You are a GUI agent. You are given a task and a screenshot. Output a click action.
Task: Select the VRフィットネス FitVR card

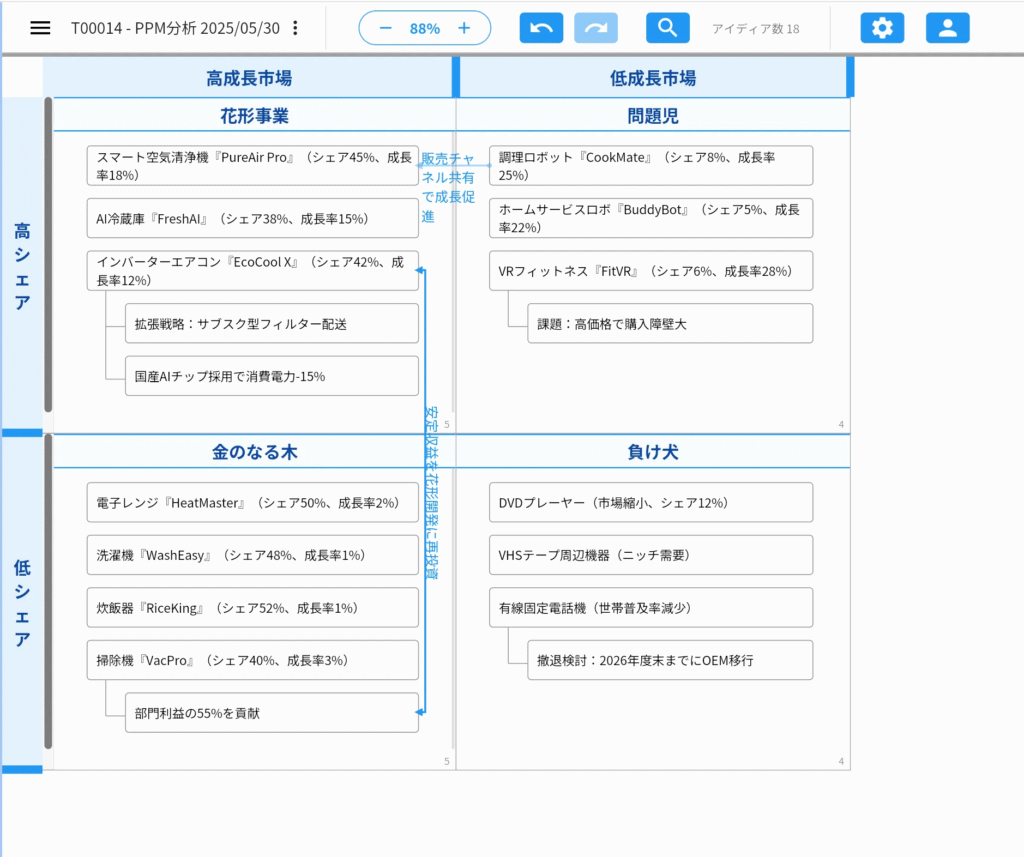(650, 271)
